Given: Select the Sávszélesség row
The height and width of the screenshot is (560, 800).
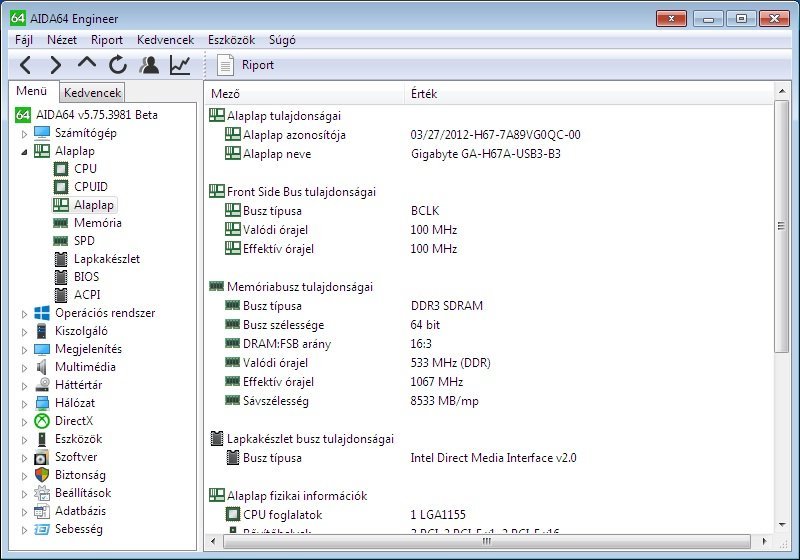Looking at the screenshot, I should click(x=490, y=401).
